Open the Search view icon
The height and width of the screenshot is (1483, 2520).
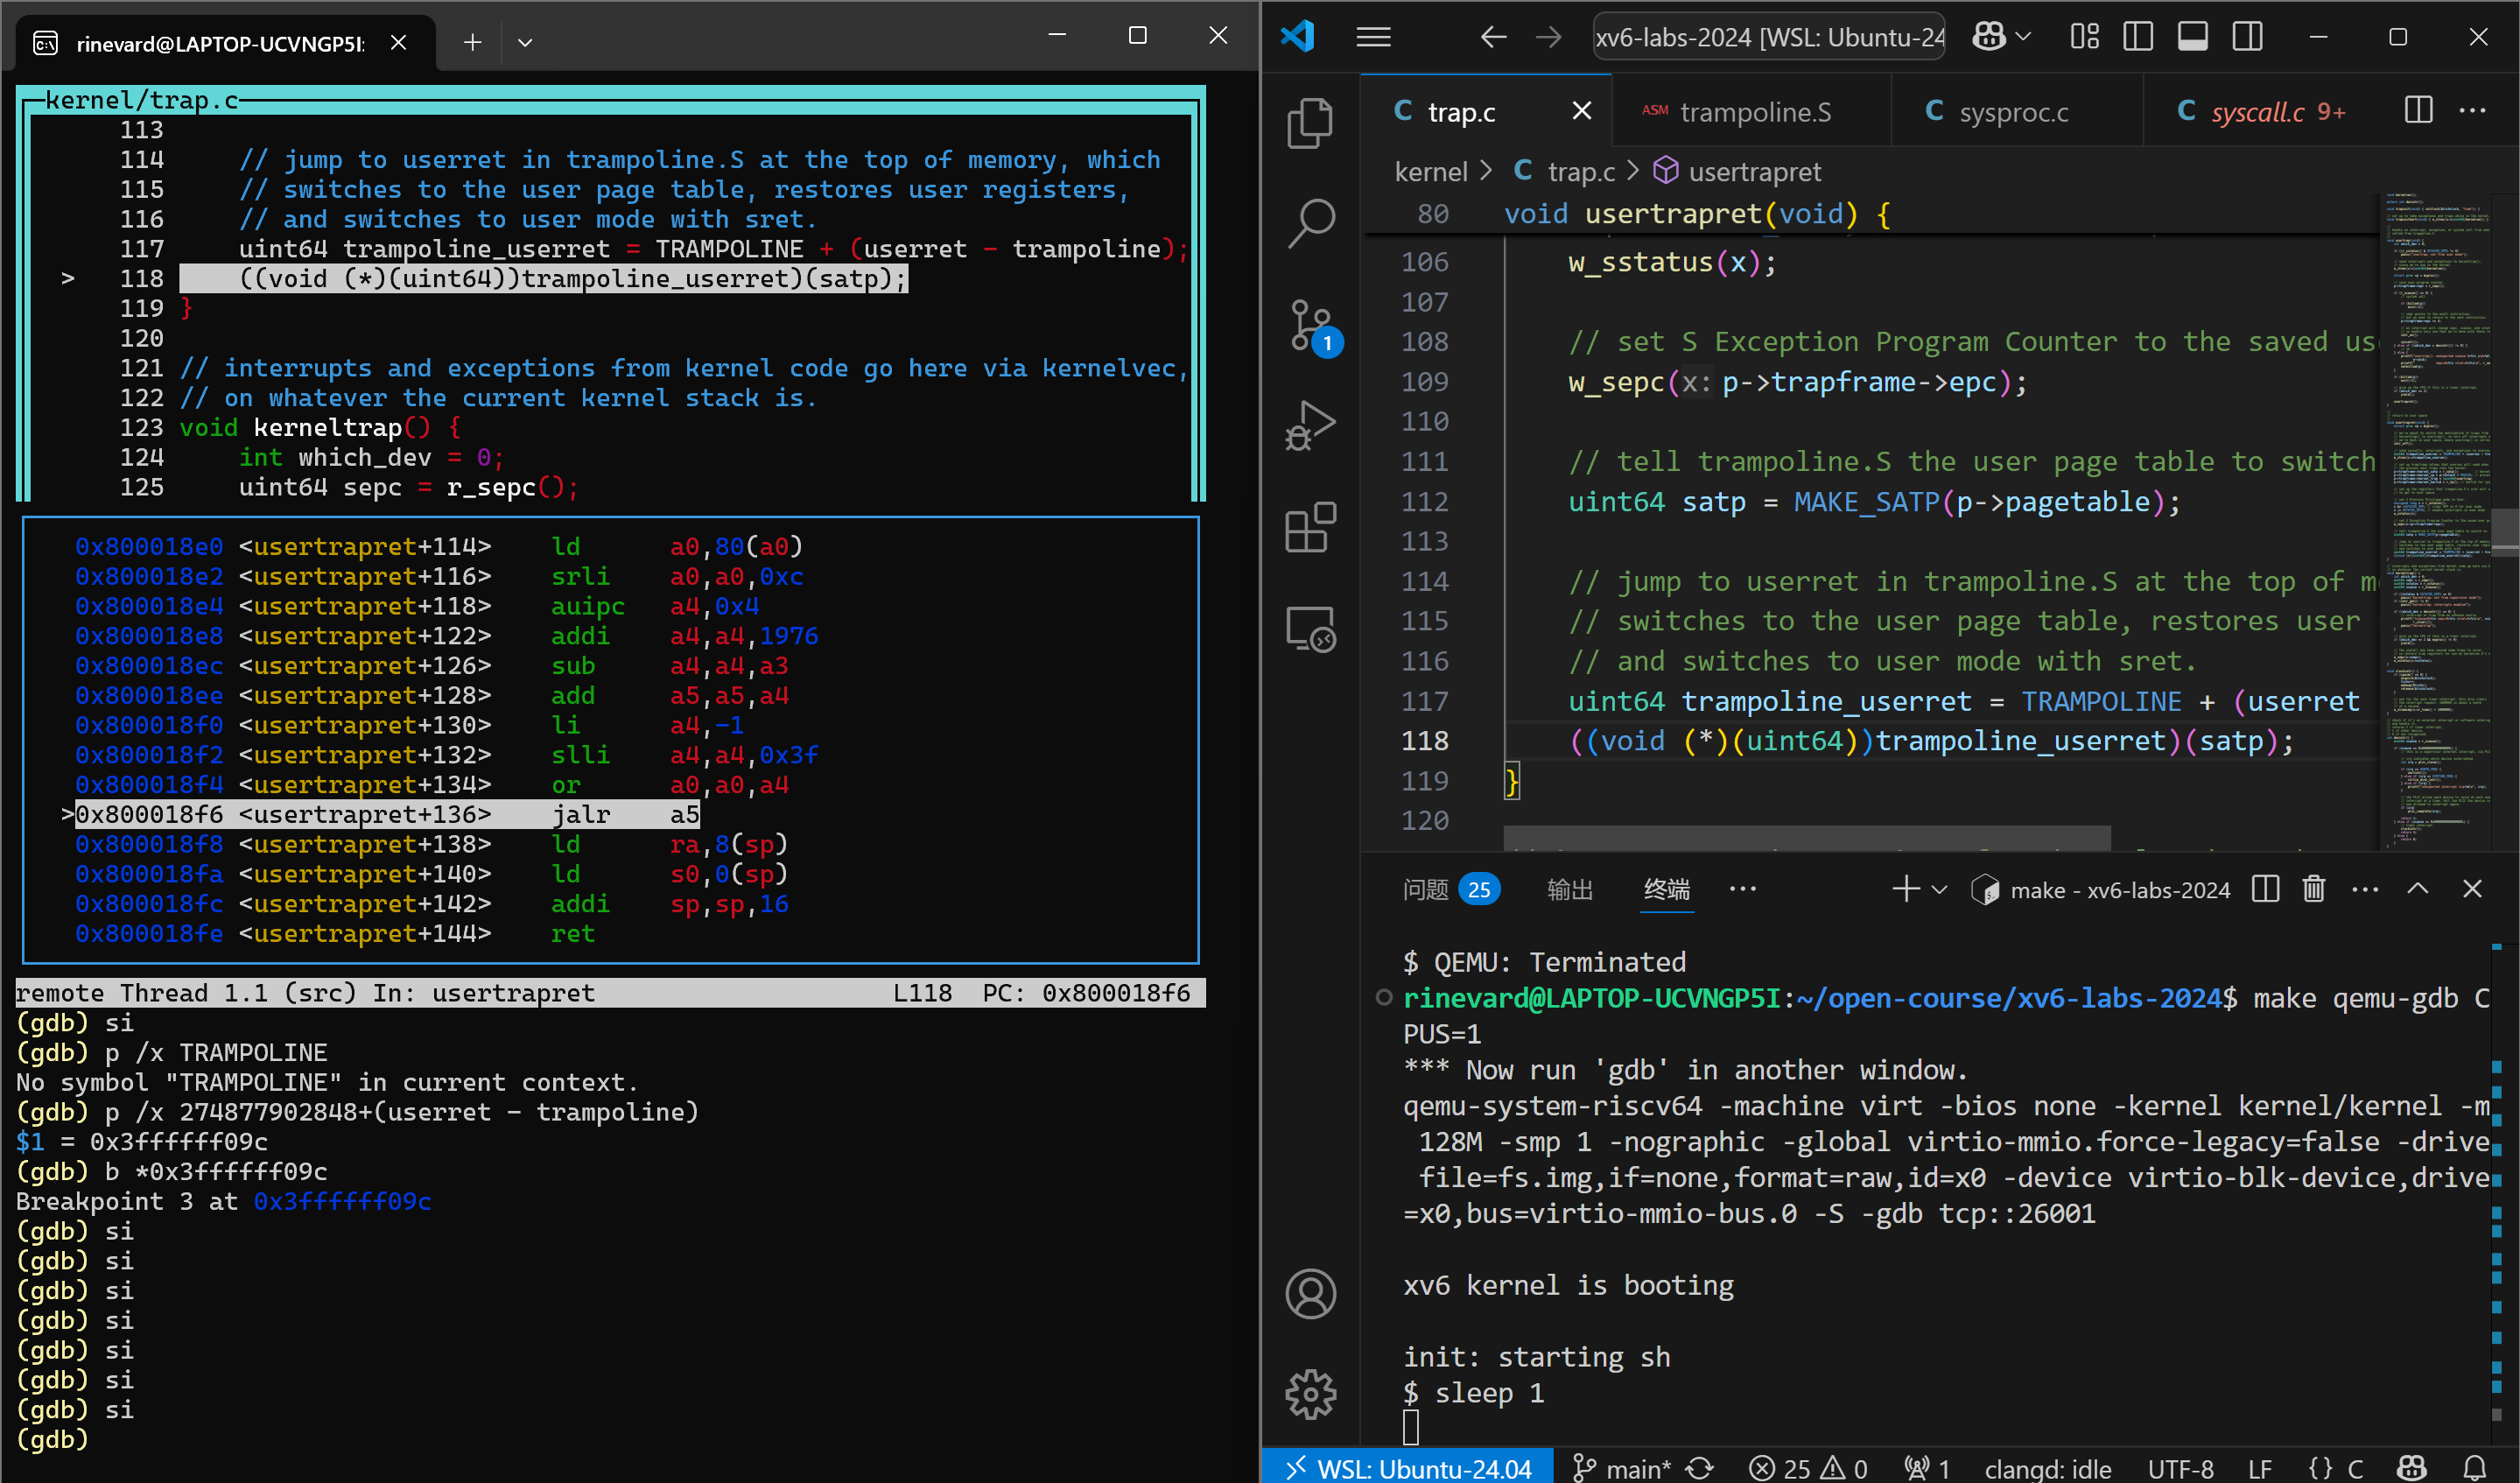[1309, 222]
